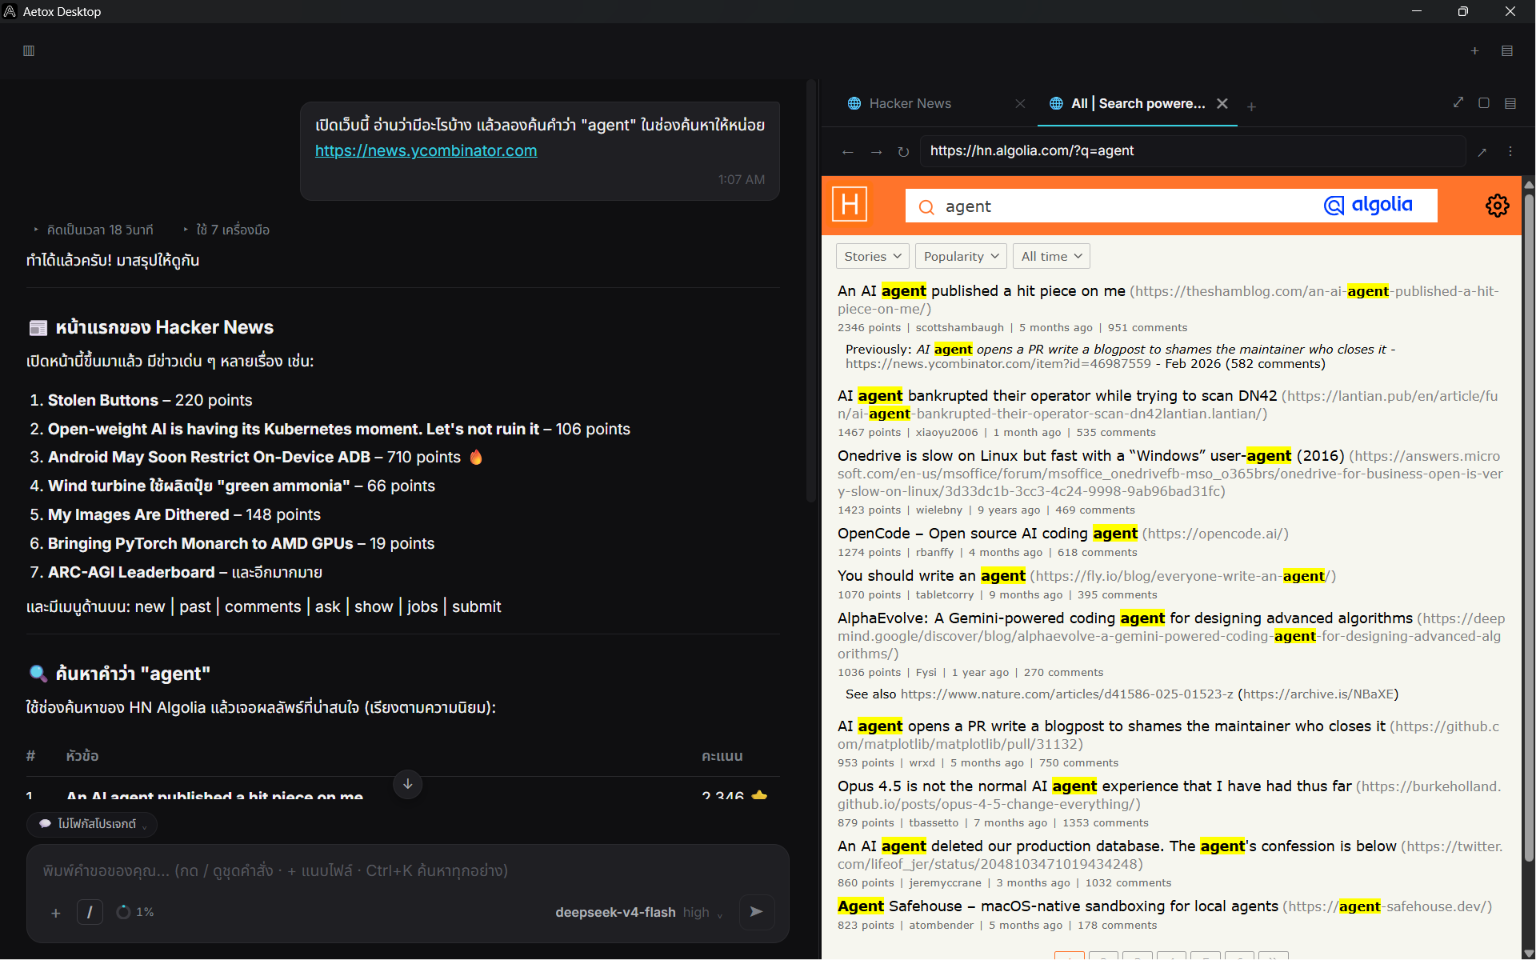
Task: Open the Stories filter dropdown
Action: (873, 256)
